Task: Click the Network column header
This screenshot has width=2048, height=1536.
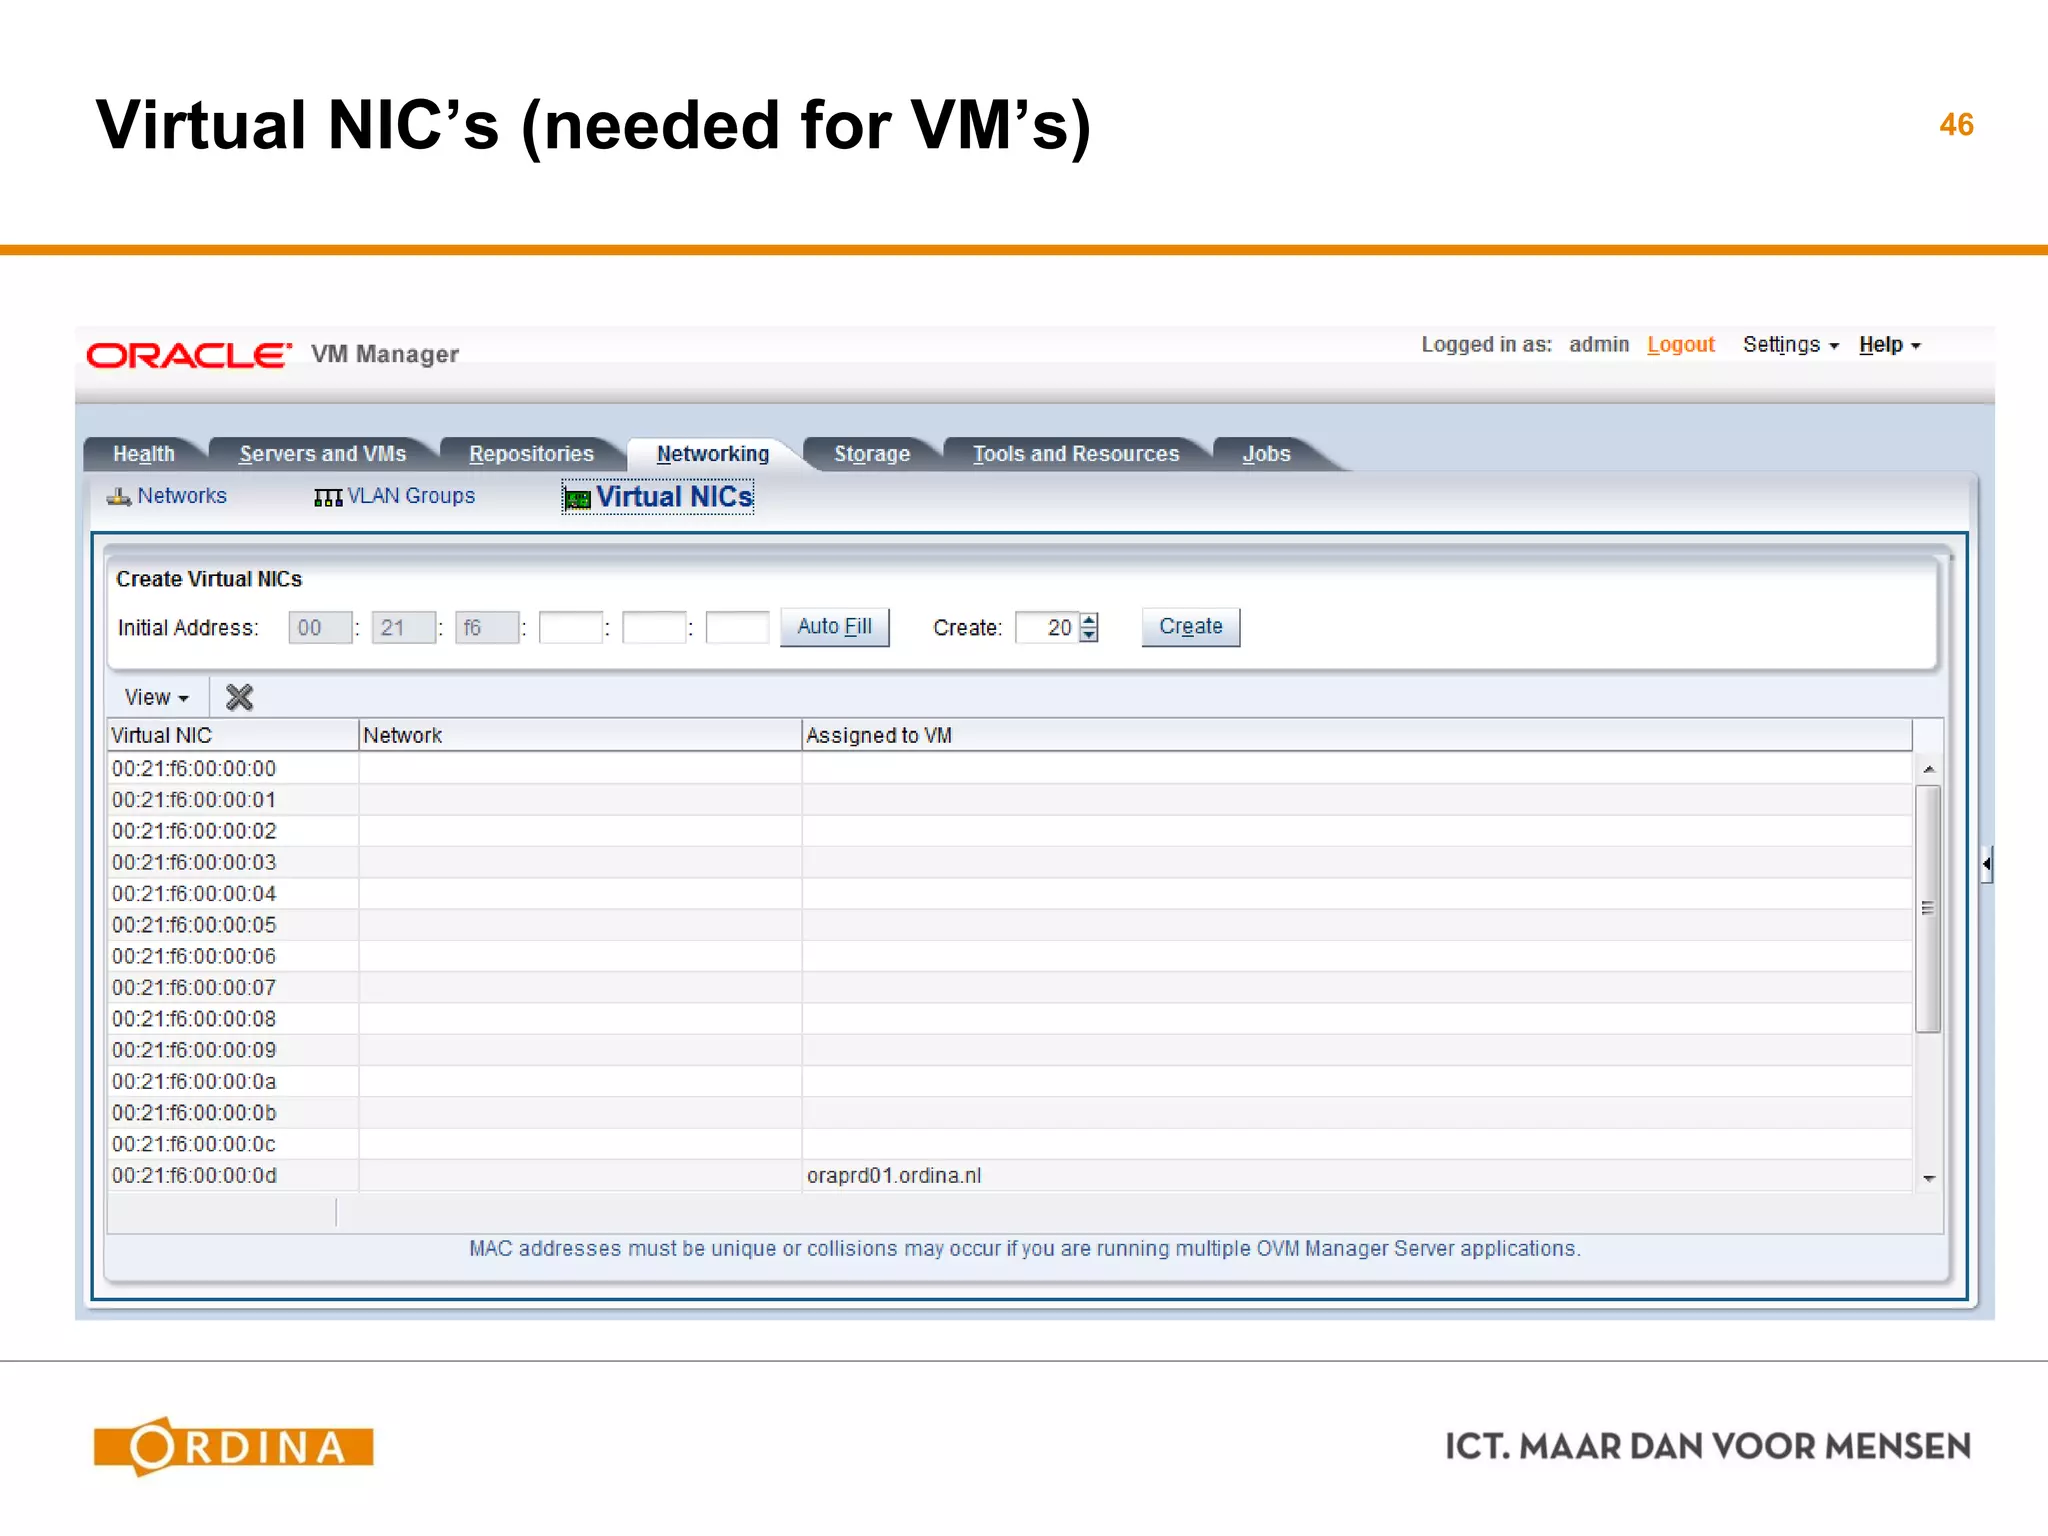Action: point(580,735)
